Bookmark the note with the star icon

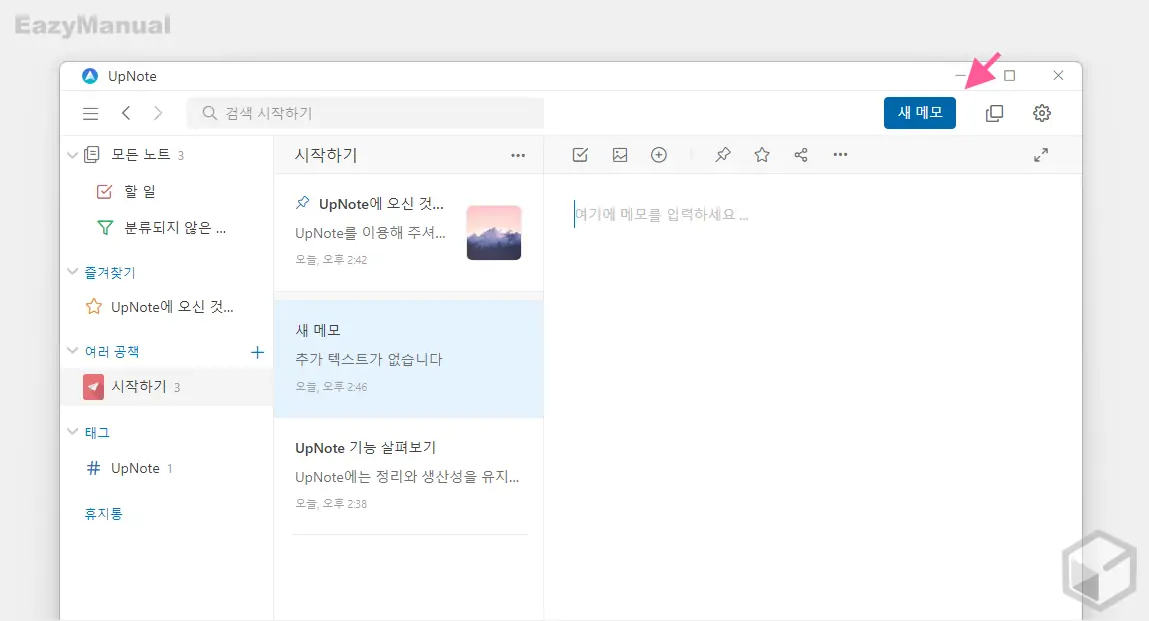tap(762, 155)
